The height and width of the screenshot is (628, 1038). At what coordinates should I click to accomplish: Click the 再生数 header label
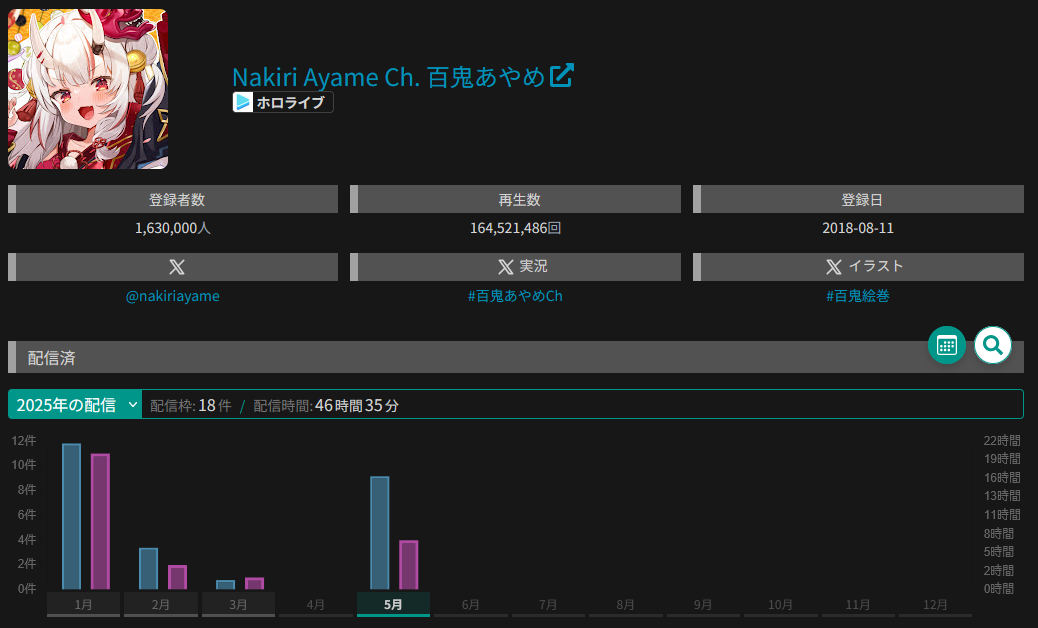[520, 200]
